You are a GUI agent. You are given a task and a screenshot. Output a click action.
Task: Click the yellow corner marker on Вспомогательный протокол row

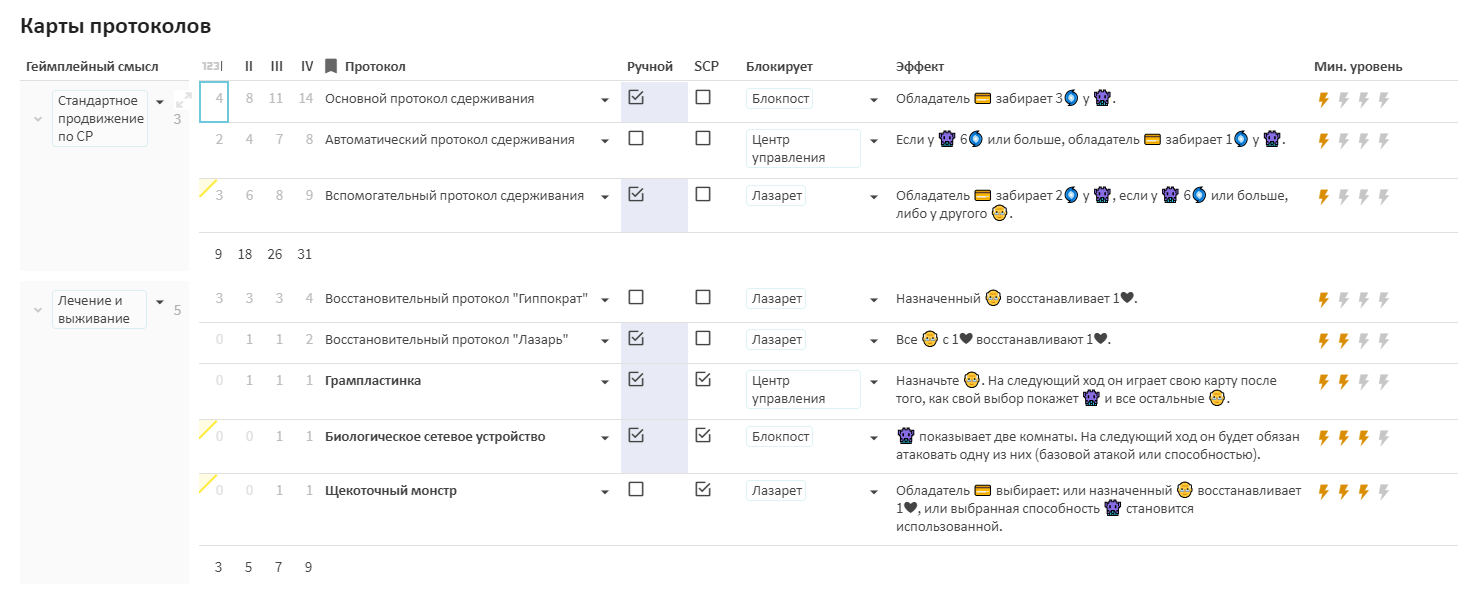point(208,187)
